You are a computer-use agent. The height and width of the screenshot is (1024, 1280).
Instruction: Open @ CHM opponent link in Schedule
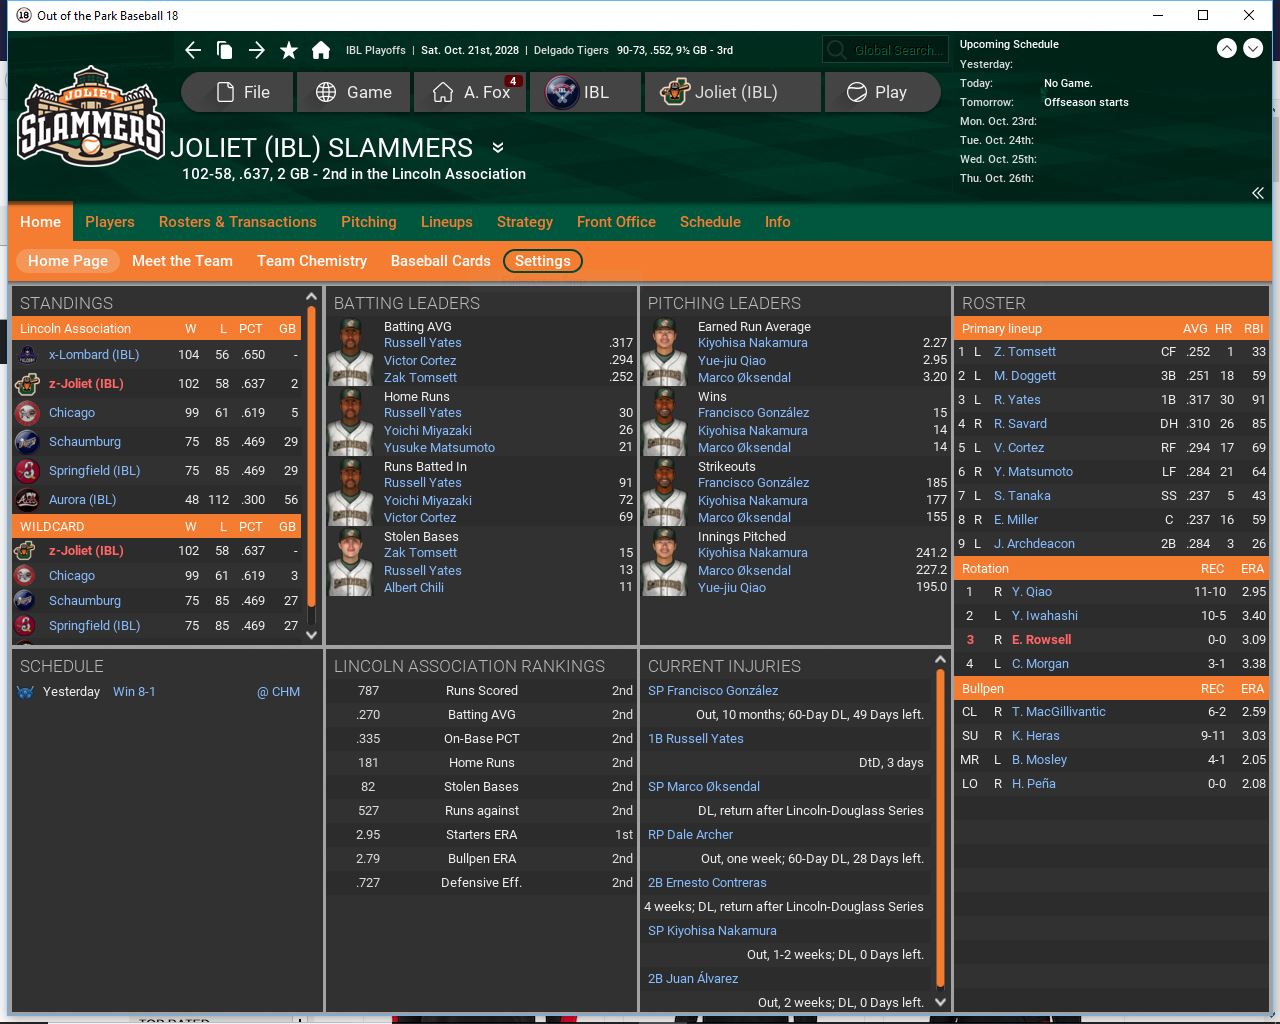[279, 692]
